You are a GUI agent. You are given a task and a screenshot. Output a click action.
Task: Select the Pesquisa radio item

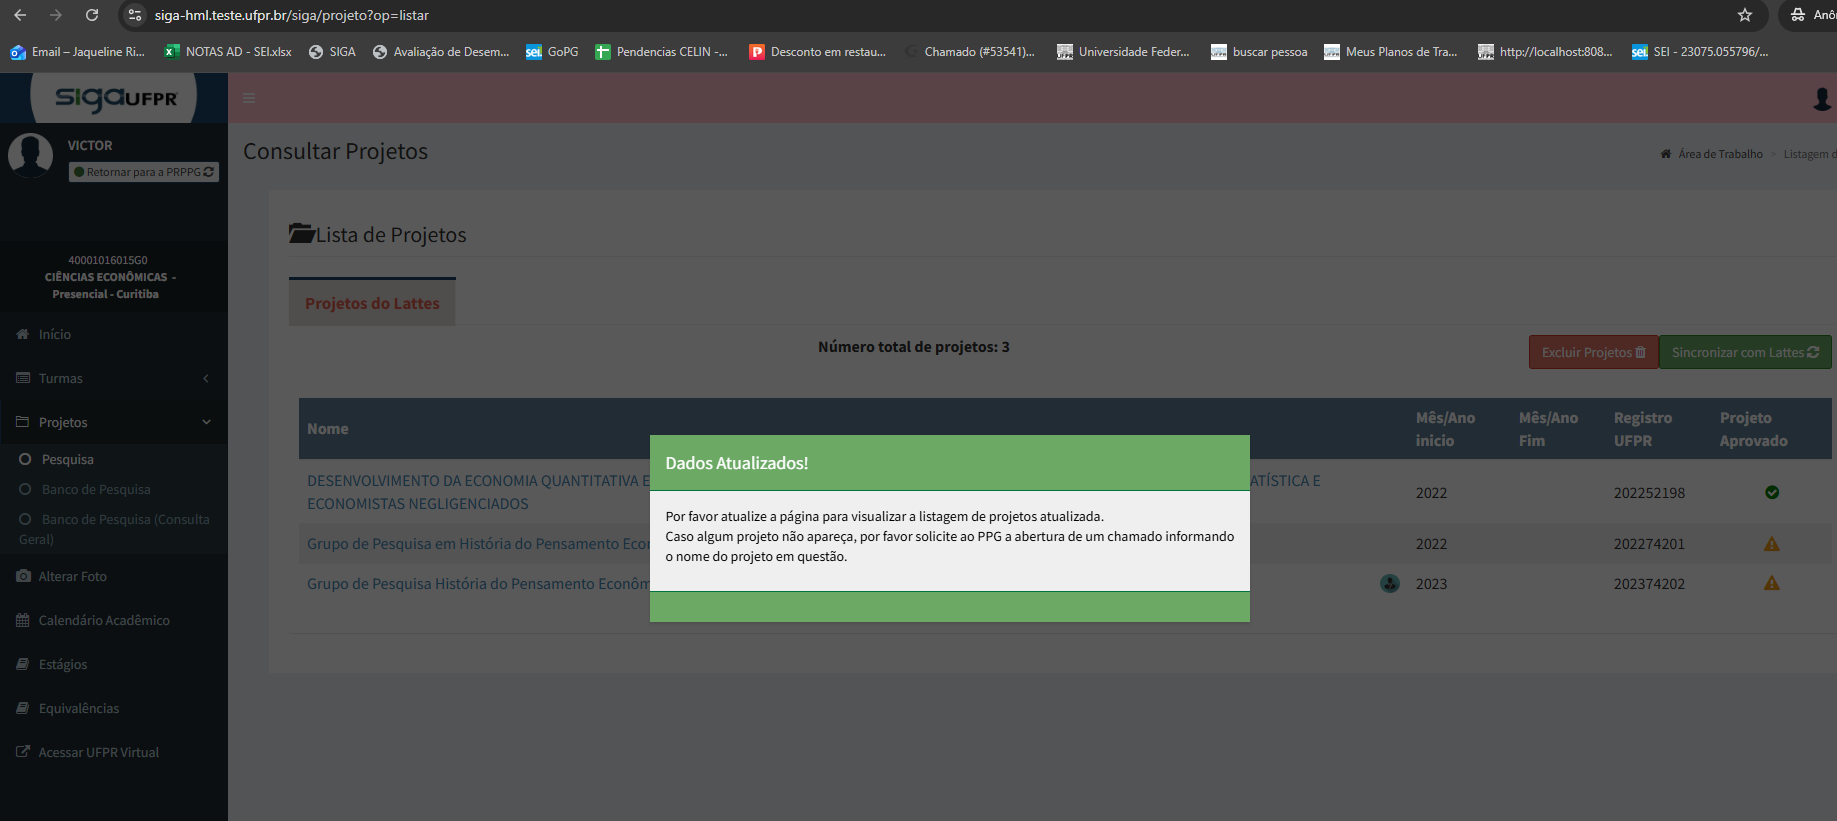tap(67, 459)
